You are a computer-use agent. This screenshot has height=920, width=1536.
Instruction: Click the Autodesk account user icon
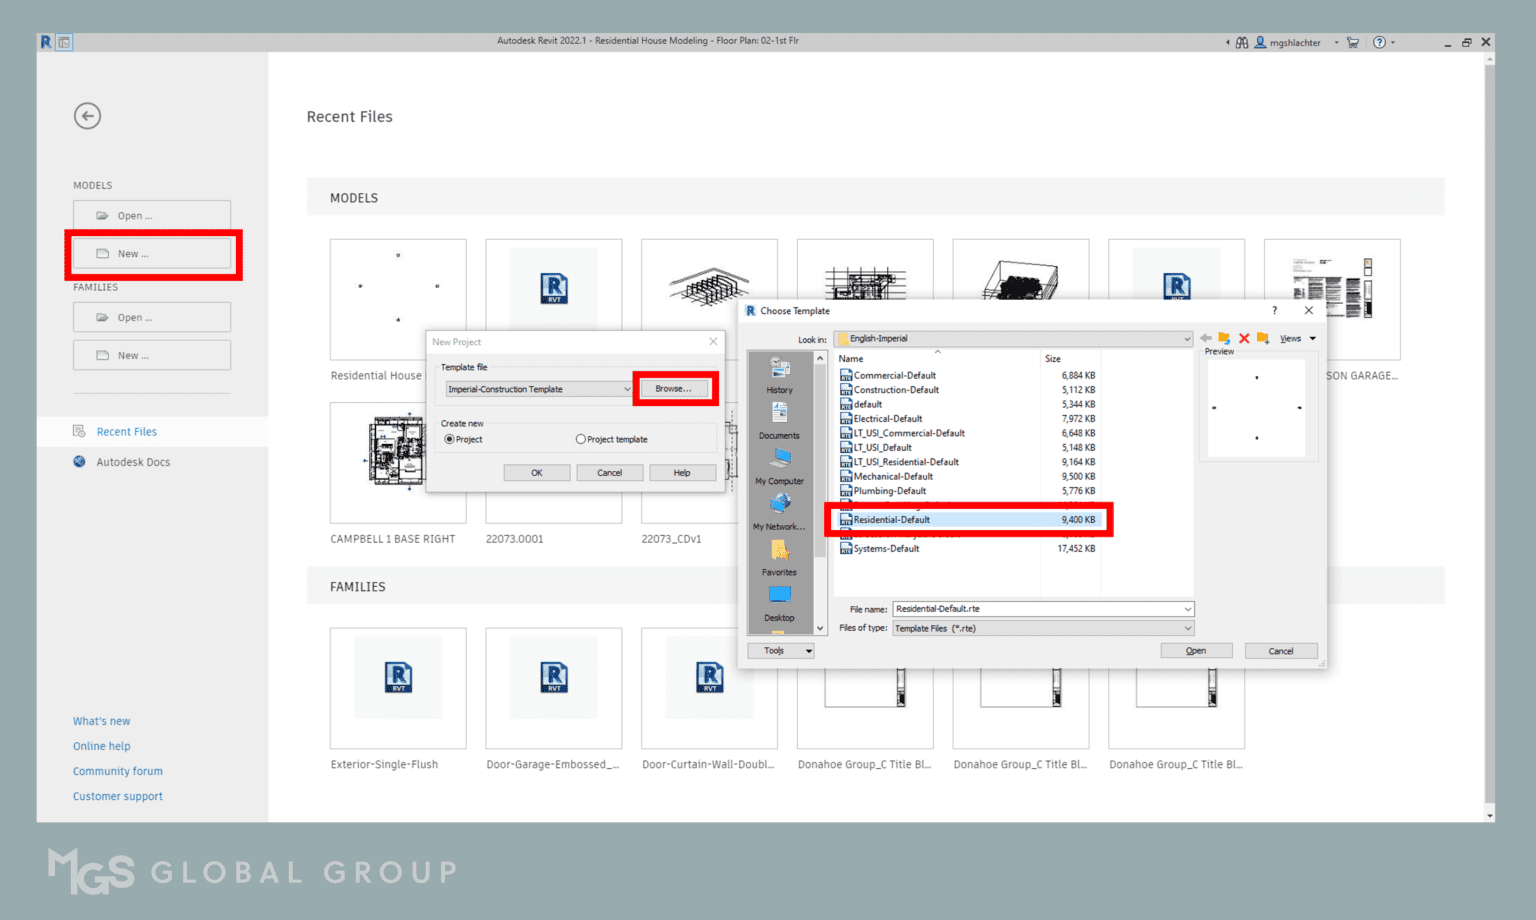[1259, 42]
